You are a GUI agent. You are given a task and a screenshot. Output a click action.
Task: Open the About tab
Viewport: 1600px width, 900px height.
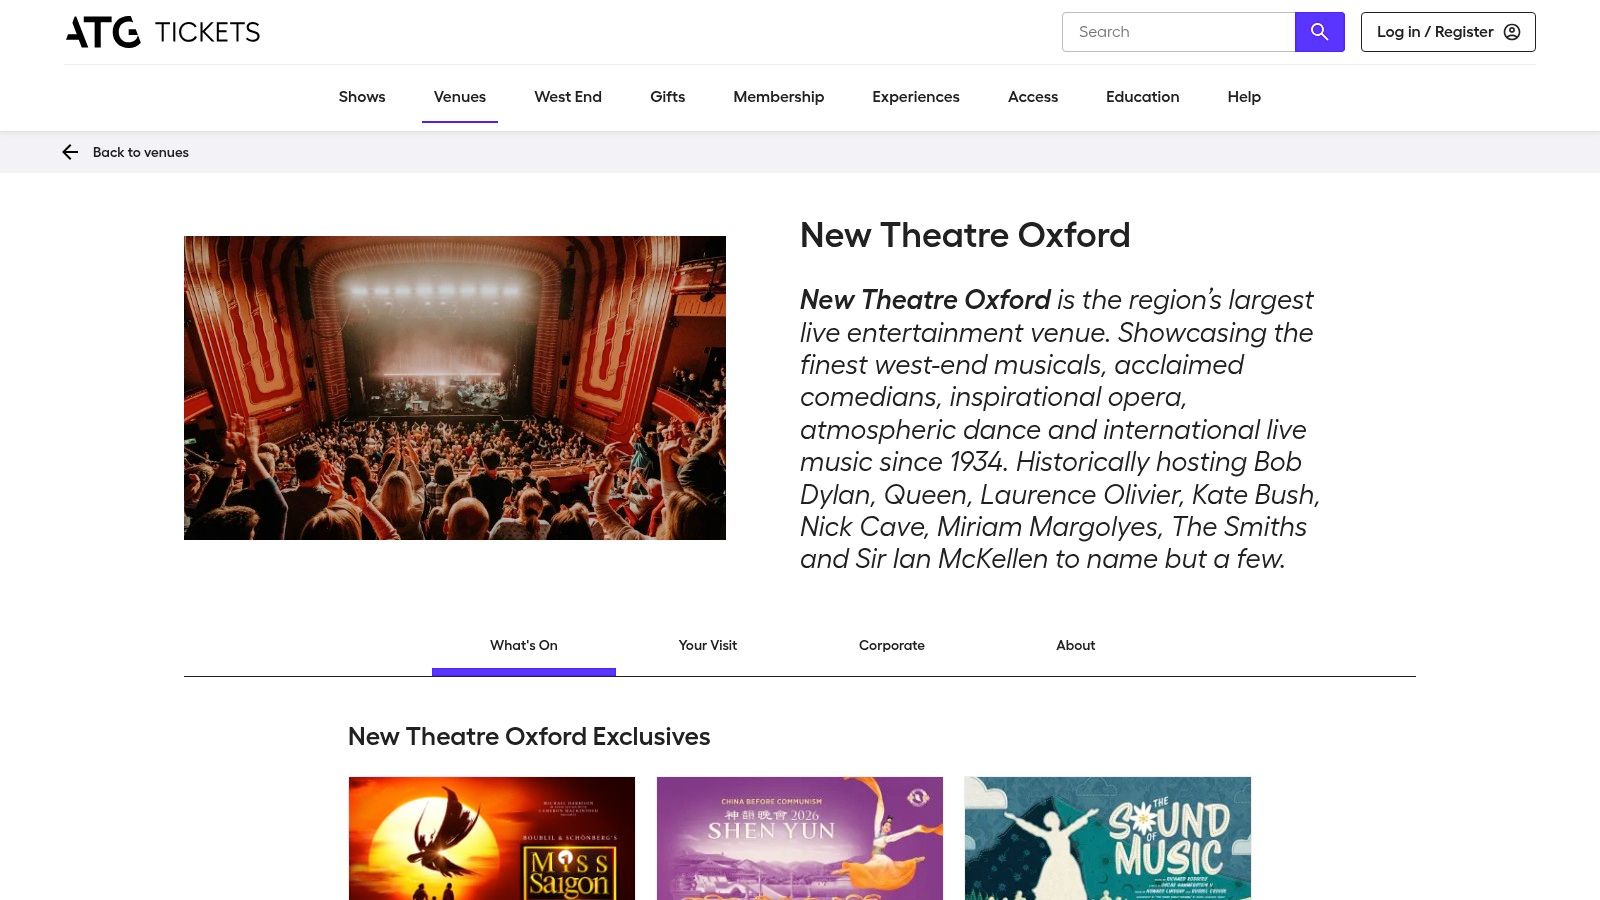coord(1075,645)
